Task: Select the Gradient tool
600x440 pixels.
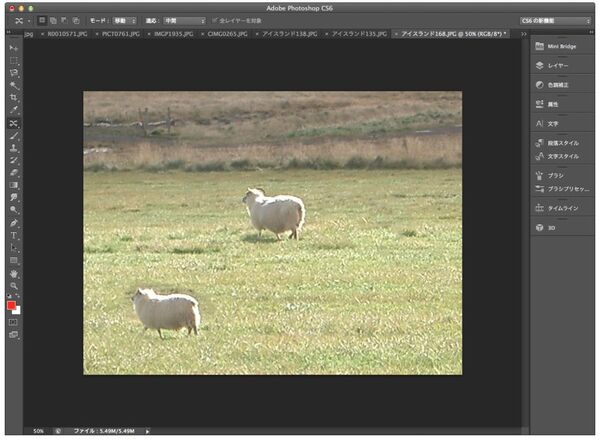Action: coord(13,185)
